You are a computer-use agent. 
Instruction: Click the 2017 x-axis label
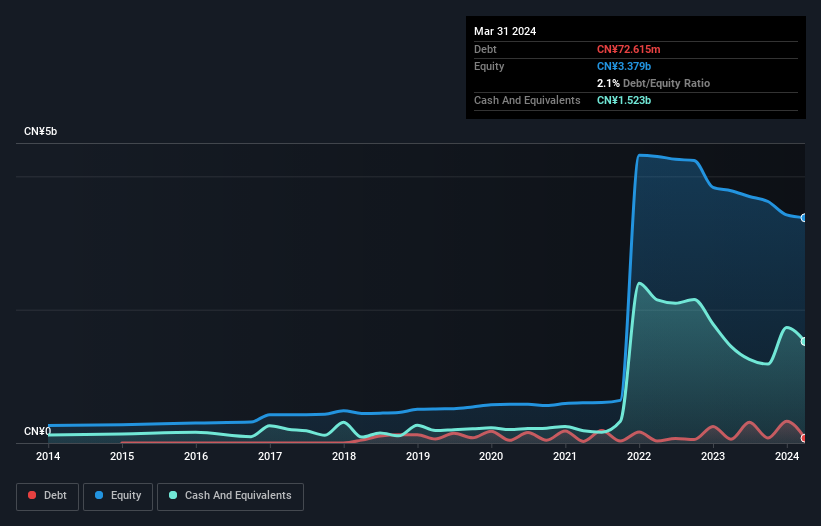(x=270, y=456)
